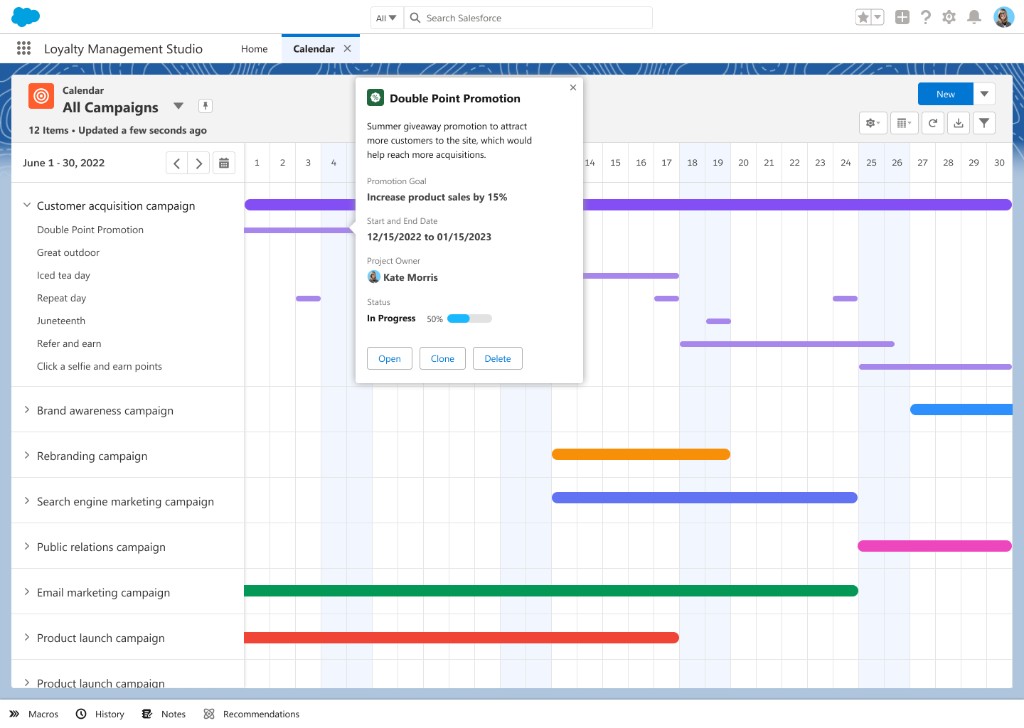Image resolution: width=1024 pixels, height=728 pixels.
Task: Click the Favorites star icon
Action: pyautogui.click(x=863, y=18)
